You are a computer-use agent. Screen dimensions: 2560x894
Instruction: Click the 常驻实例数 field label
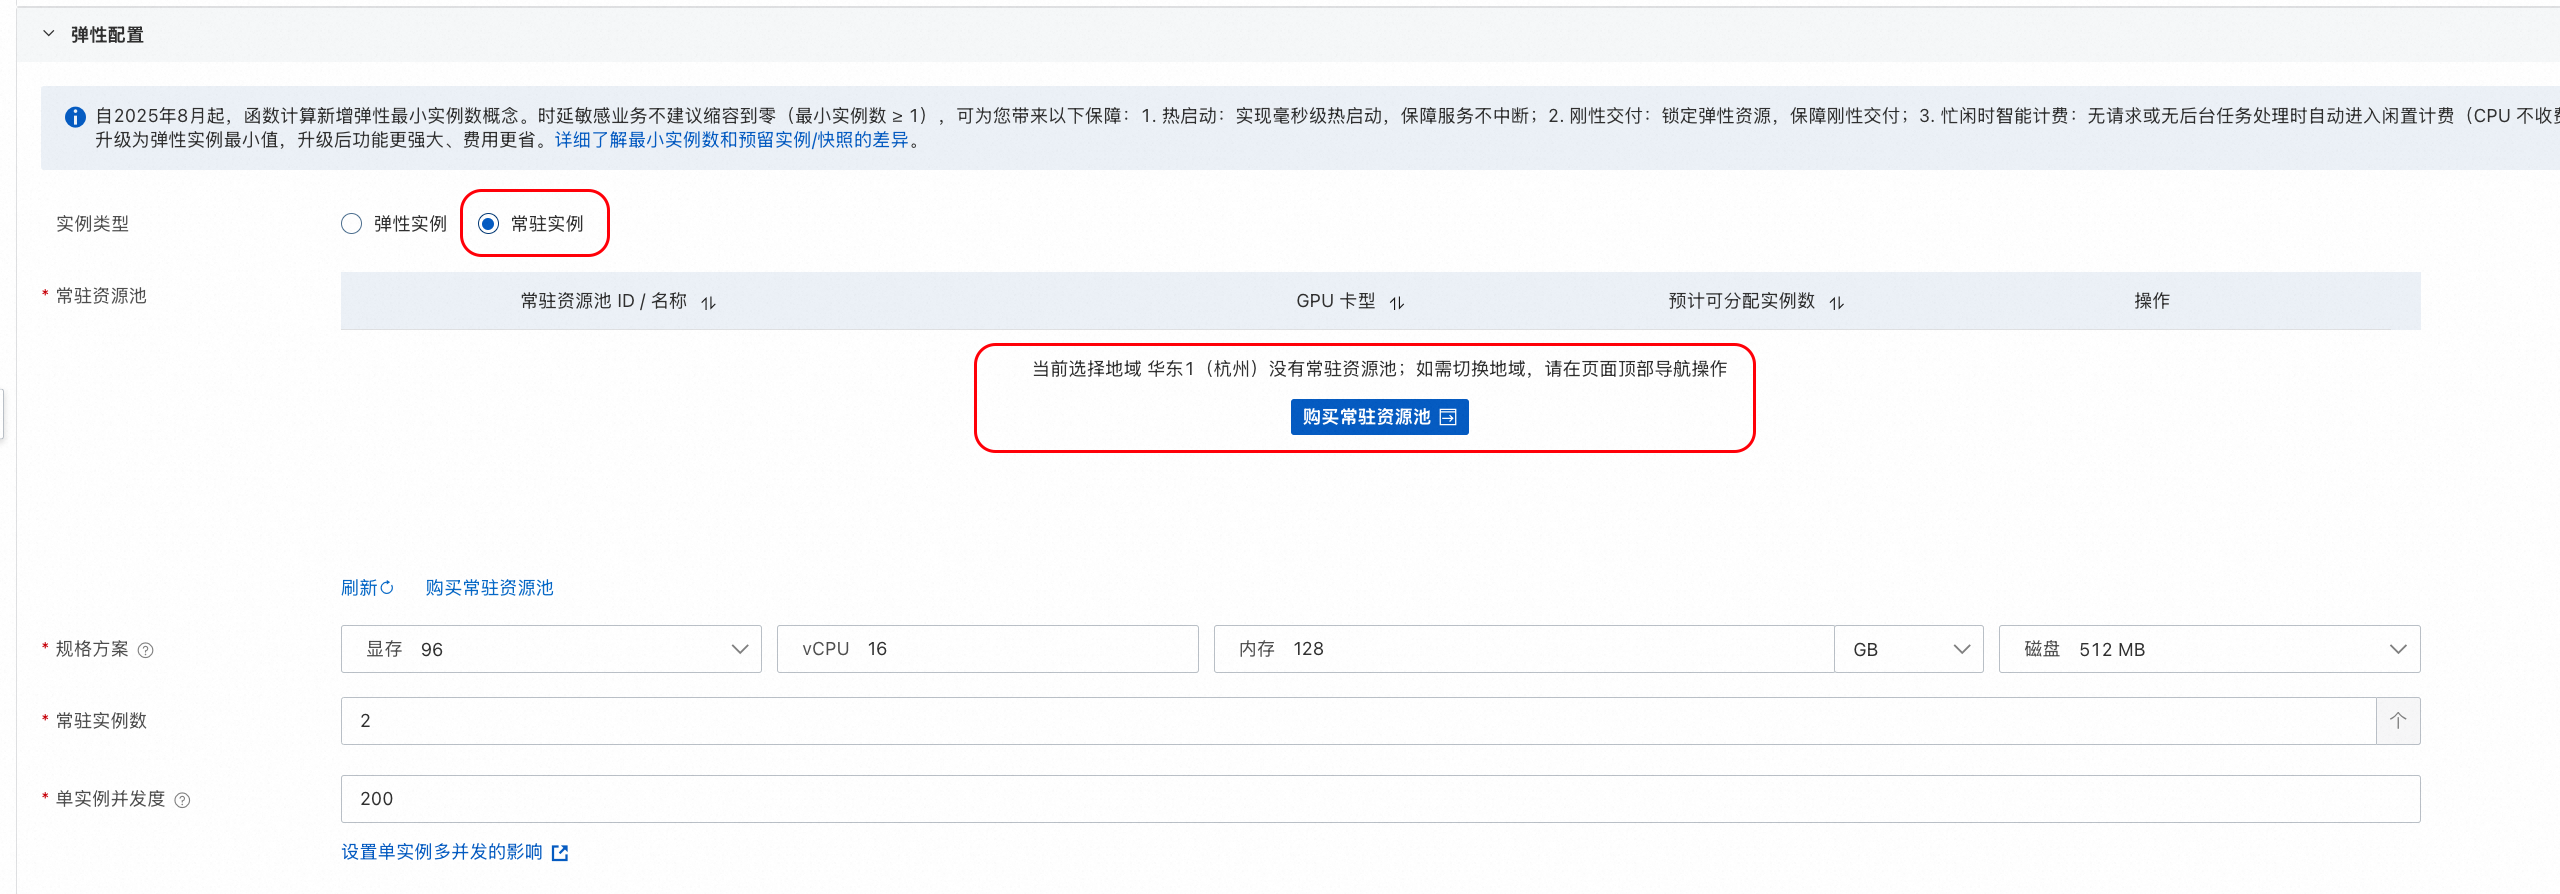tap(101, 721)
